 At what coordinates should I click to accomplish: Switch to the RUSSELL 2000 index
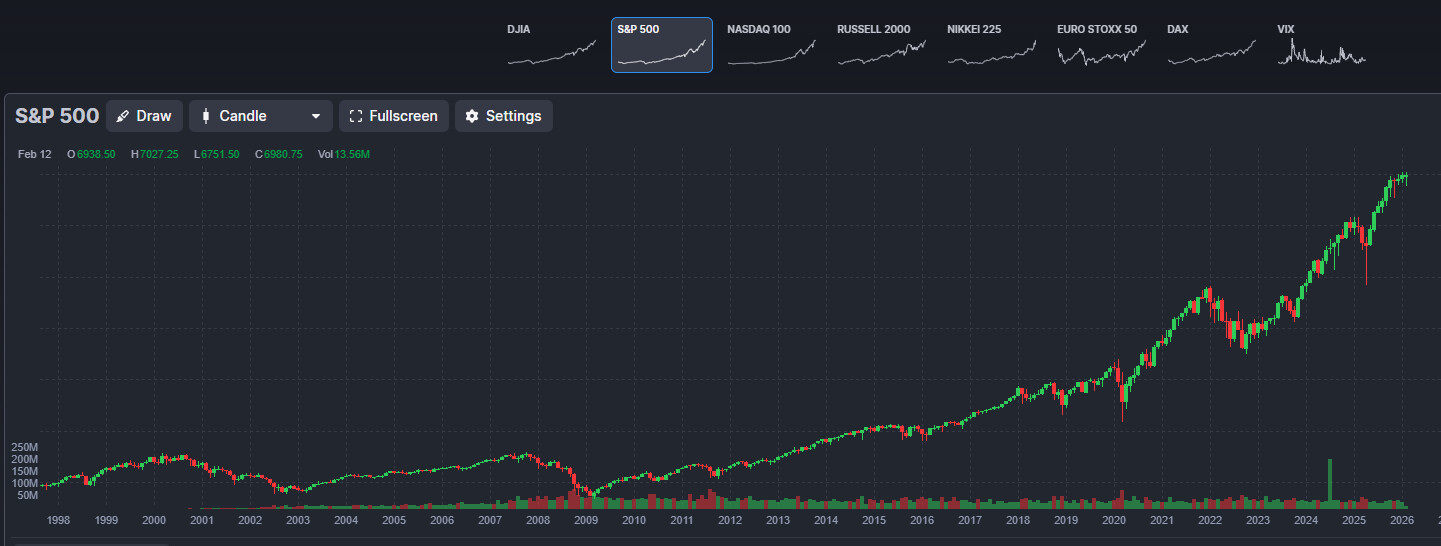[882, 45]
